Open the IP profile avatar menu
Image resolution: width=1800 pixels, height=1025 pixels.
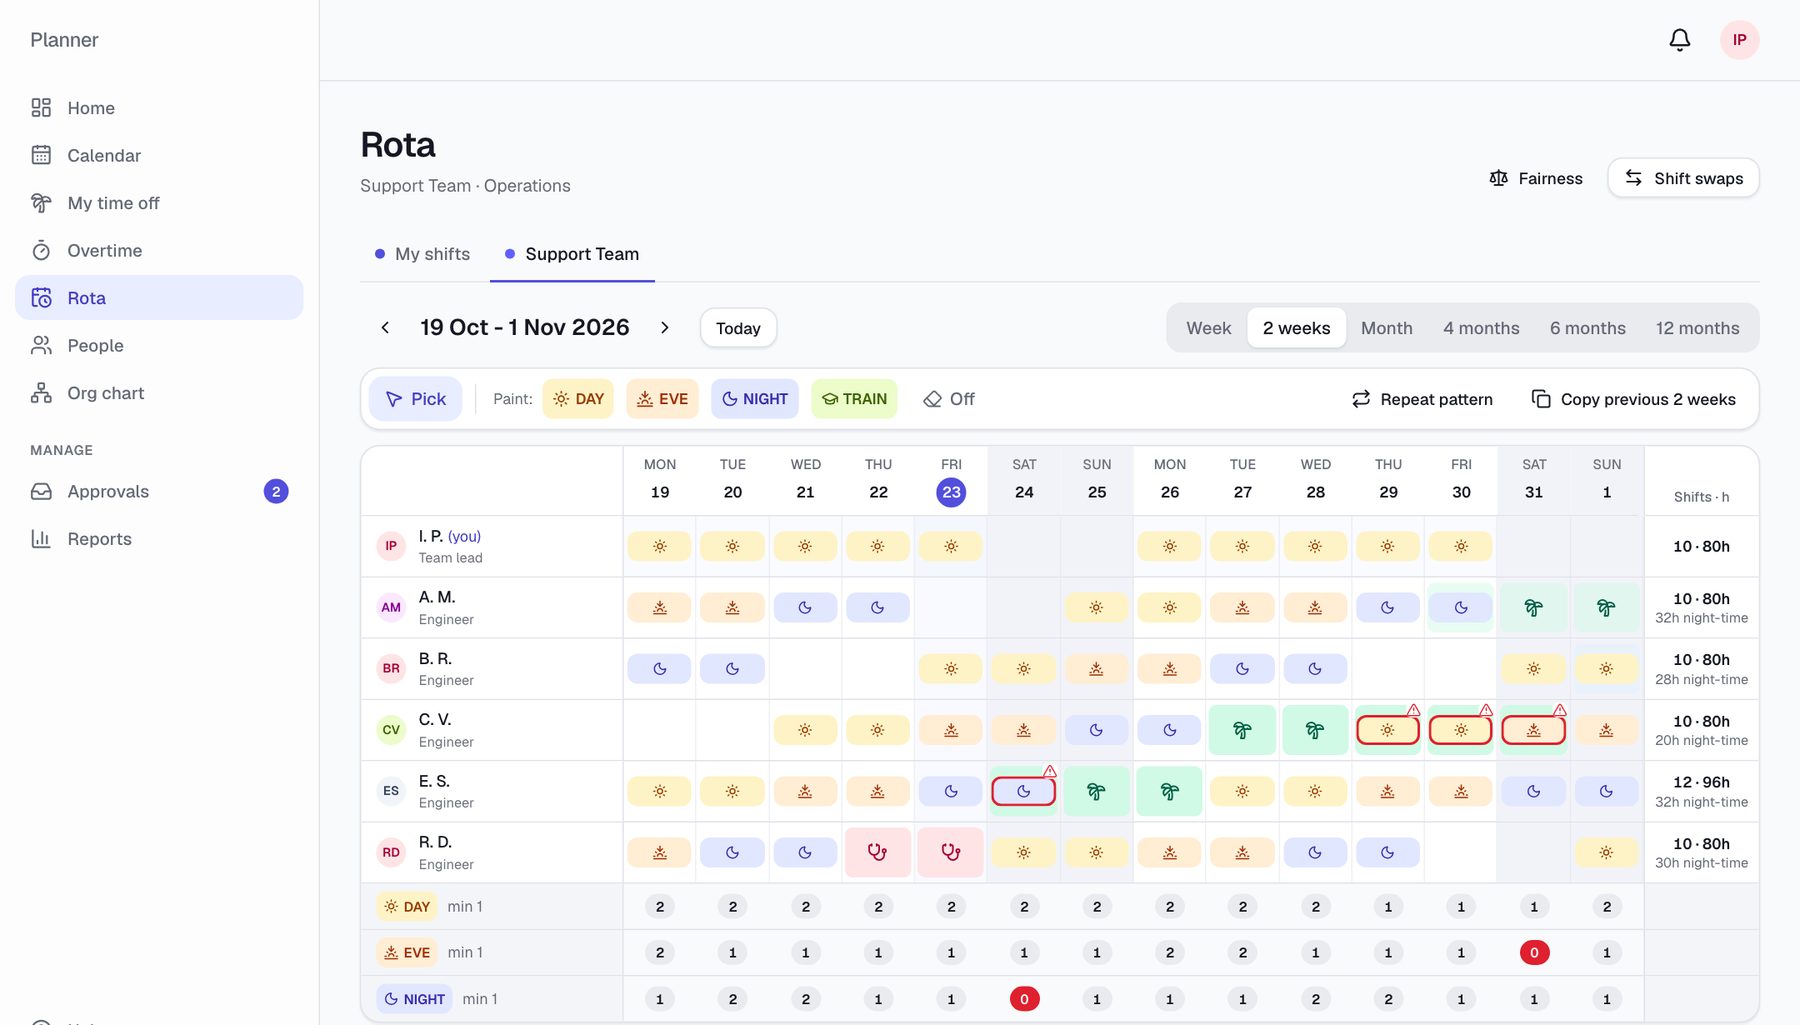[1740, 40]
